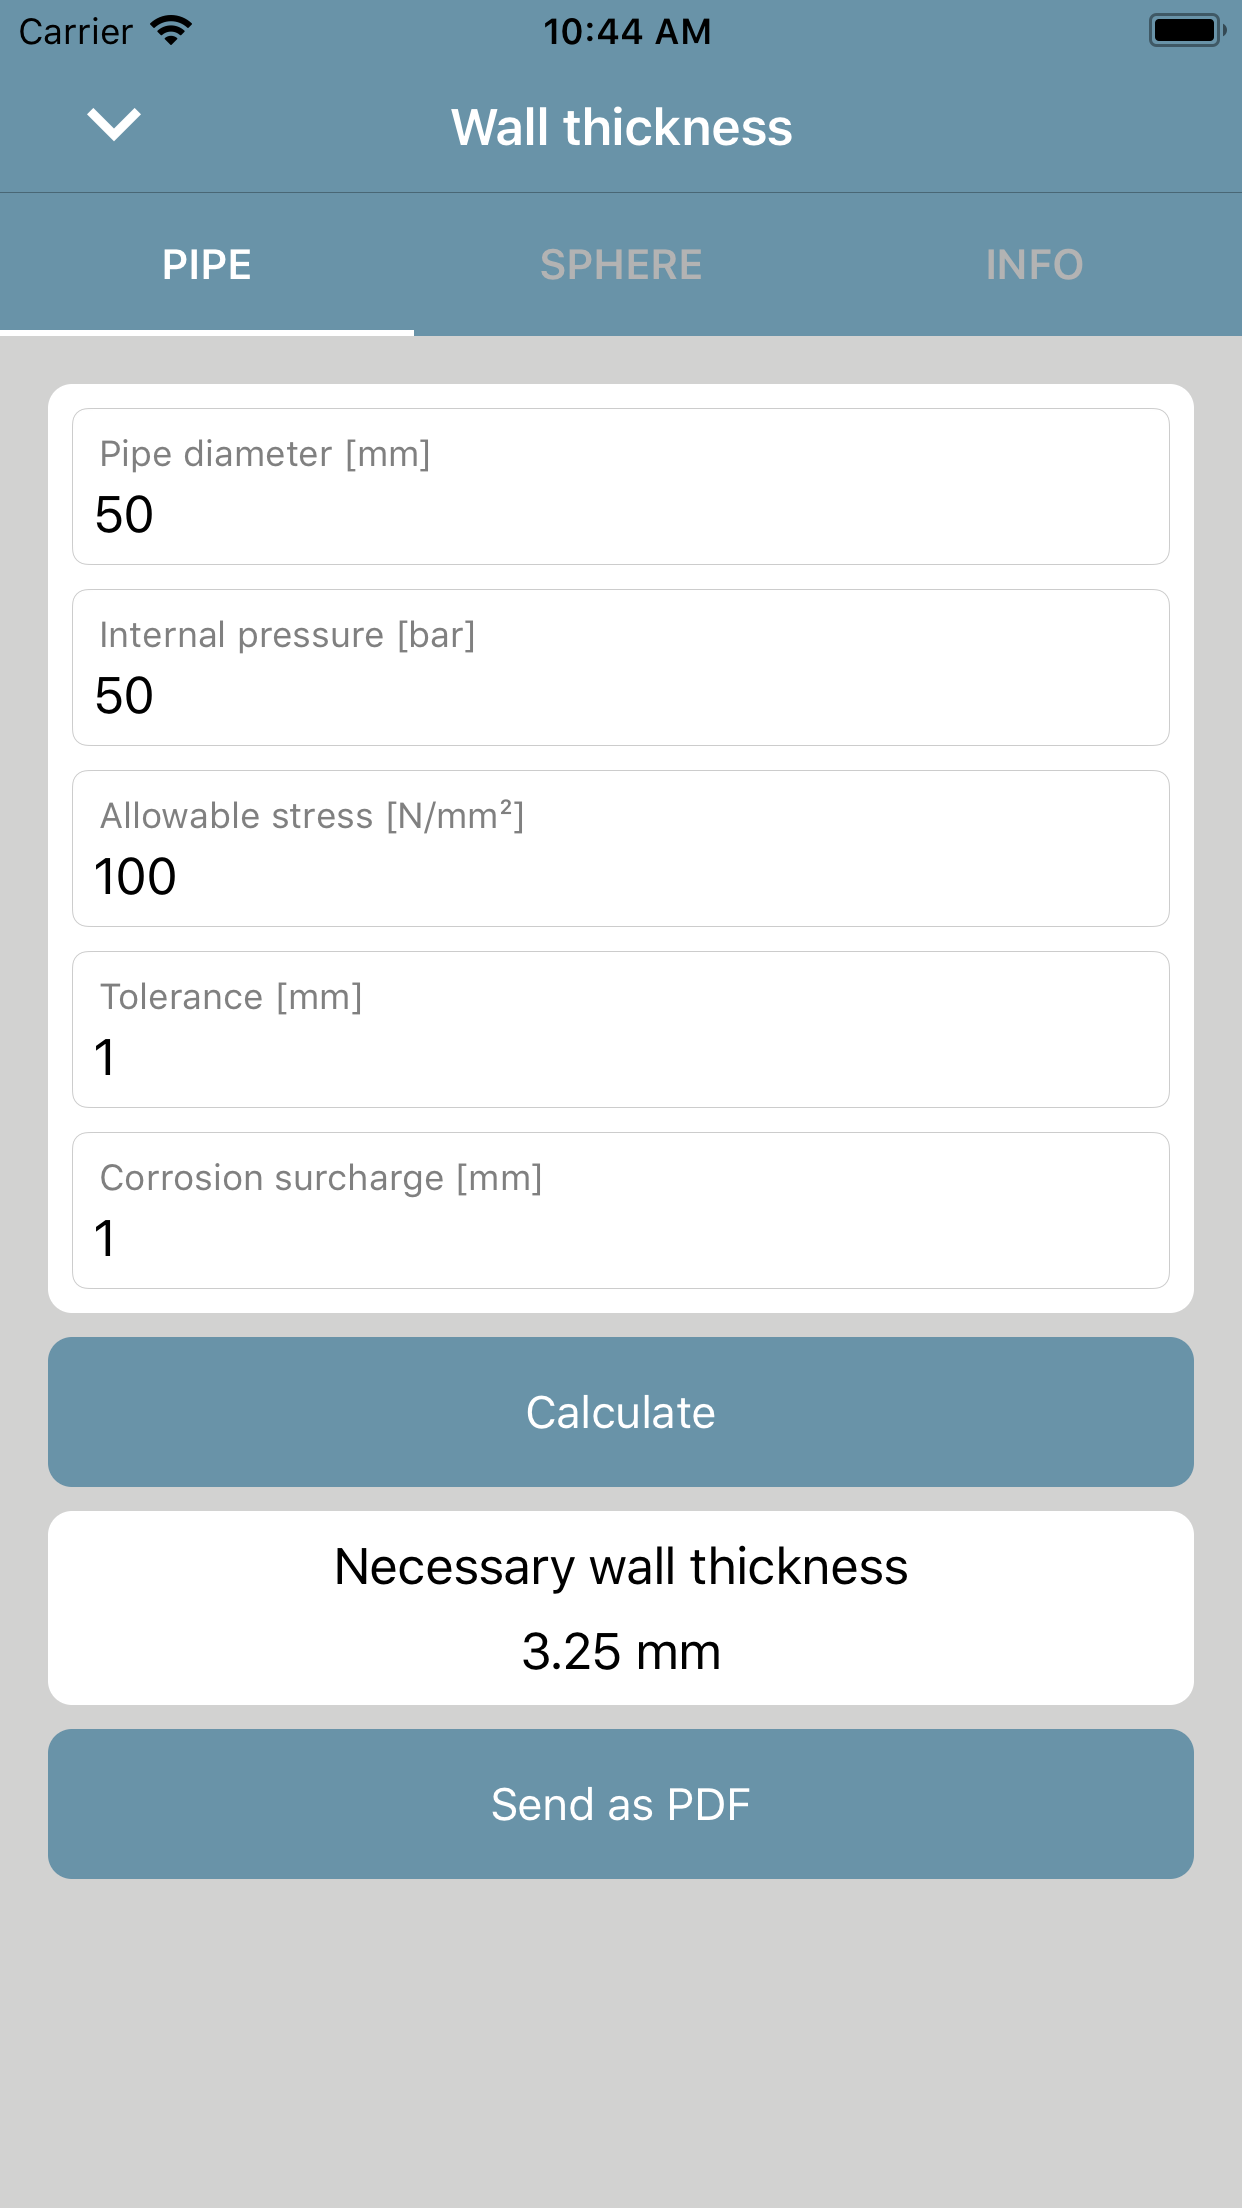The width and height of the screenshot is (1242, 2208).
Task: Send the result as PDF
Action: 621,1804
